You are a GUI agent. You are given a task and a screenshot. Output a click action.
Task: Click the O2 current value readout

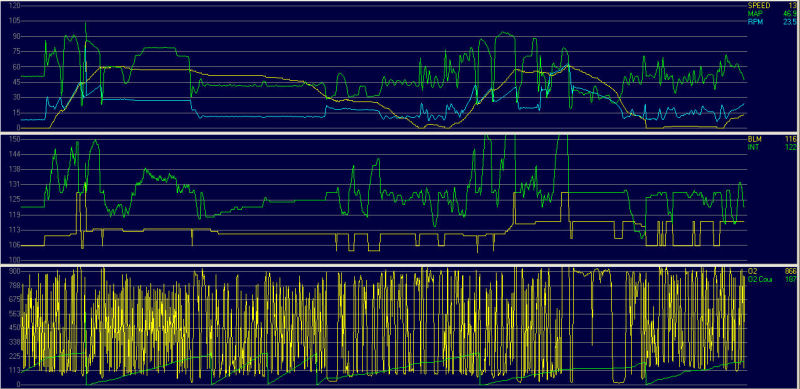pos(792,271)
